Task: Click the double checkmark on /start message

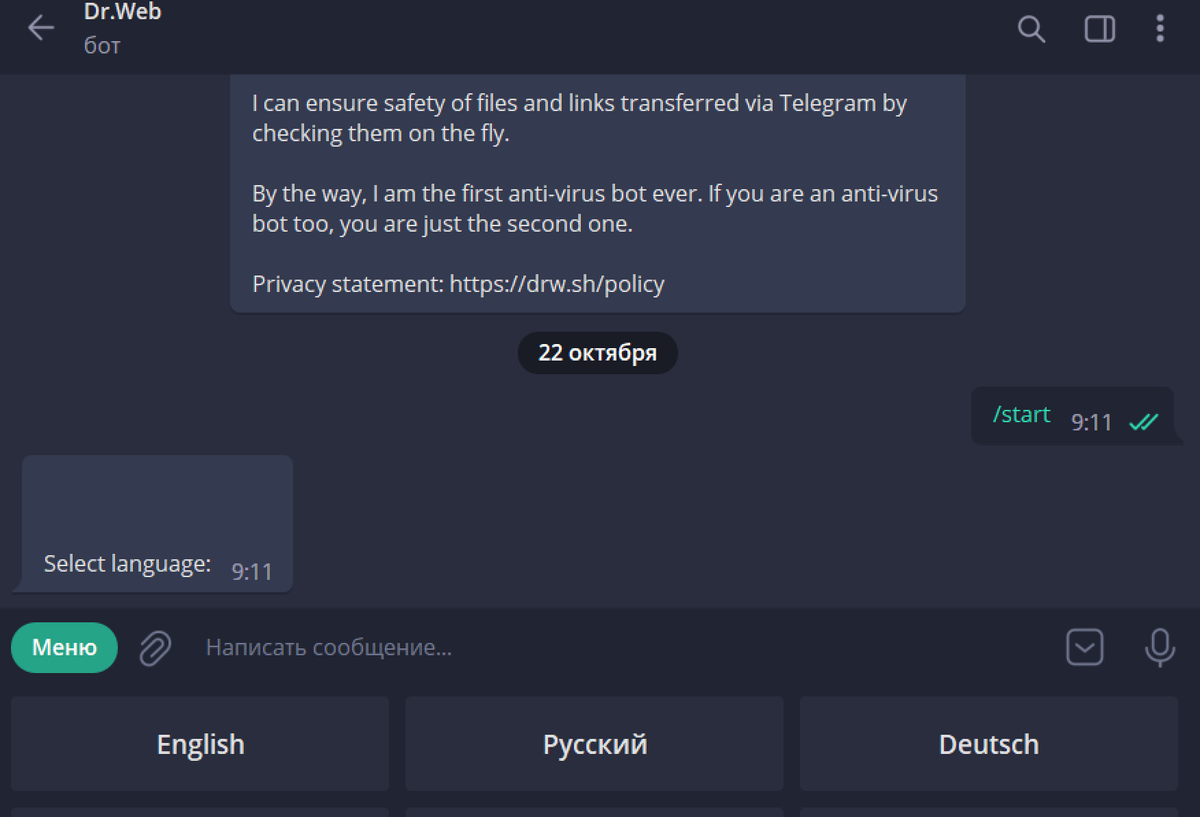Action: click(x=1142, y=423)
